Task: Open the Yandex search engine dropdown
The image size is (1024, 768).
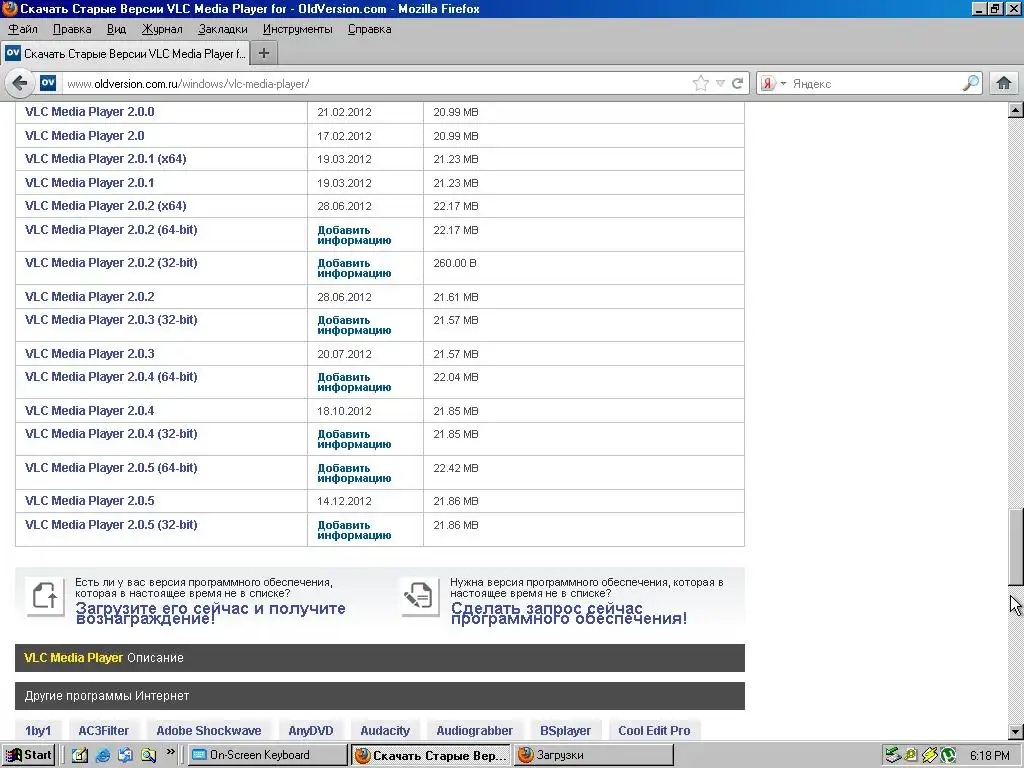Action: coord(774,84)
